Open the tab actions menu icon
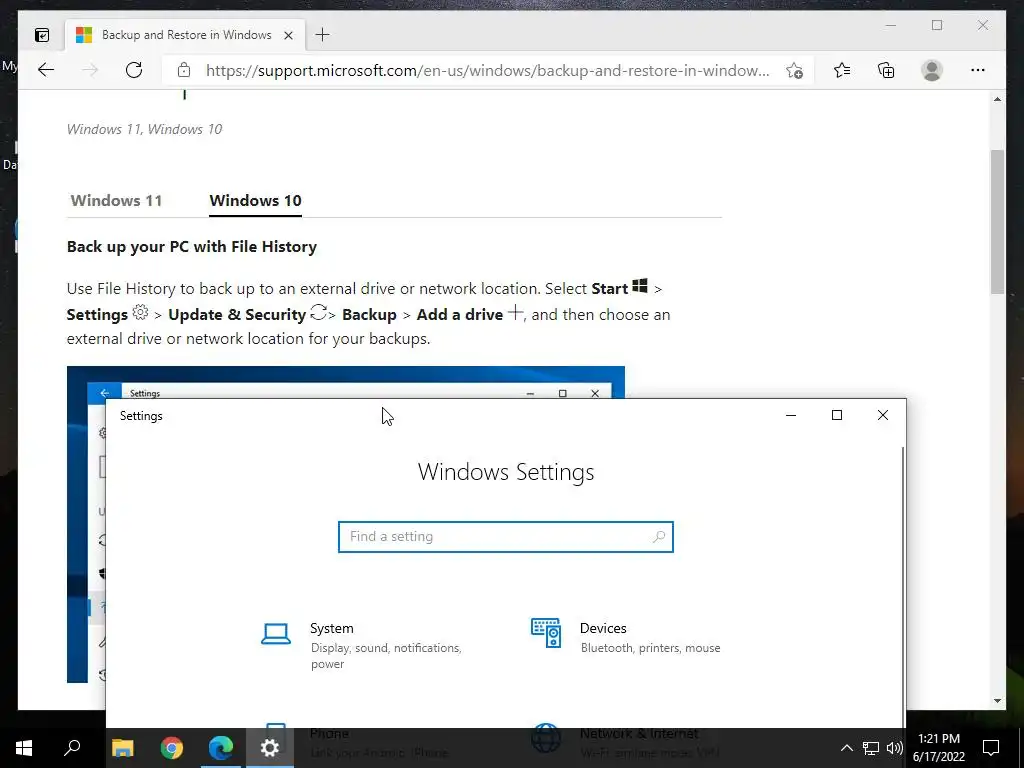 point(42,35)
